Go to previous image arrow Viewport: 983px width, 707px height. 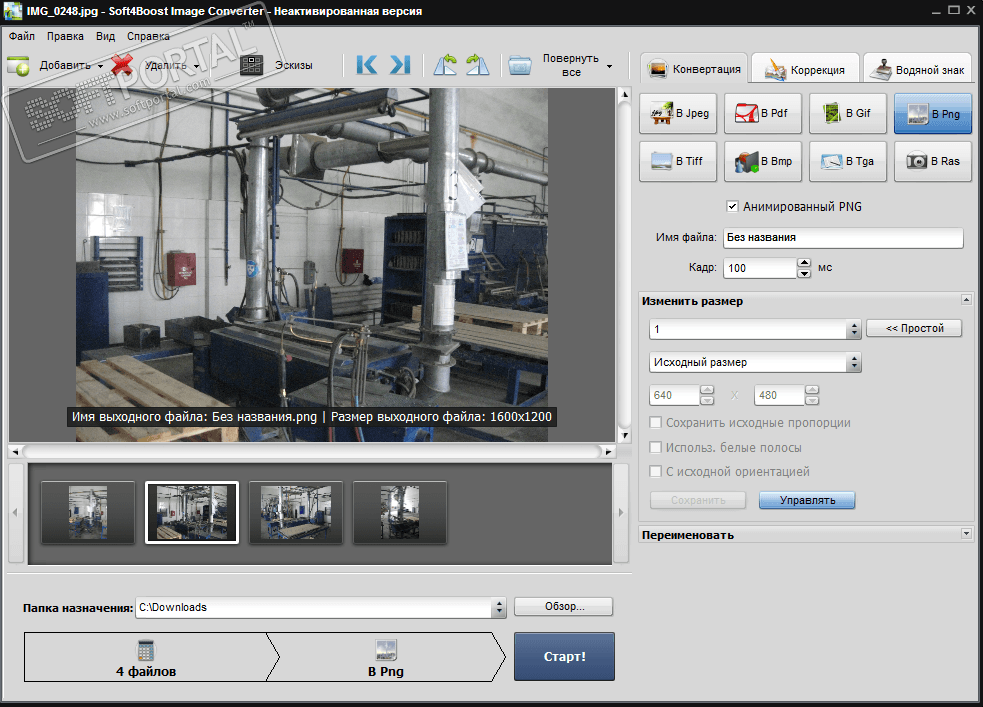coord(367,65)
